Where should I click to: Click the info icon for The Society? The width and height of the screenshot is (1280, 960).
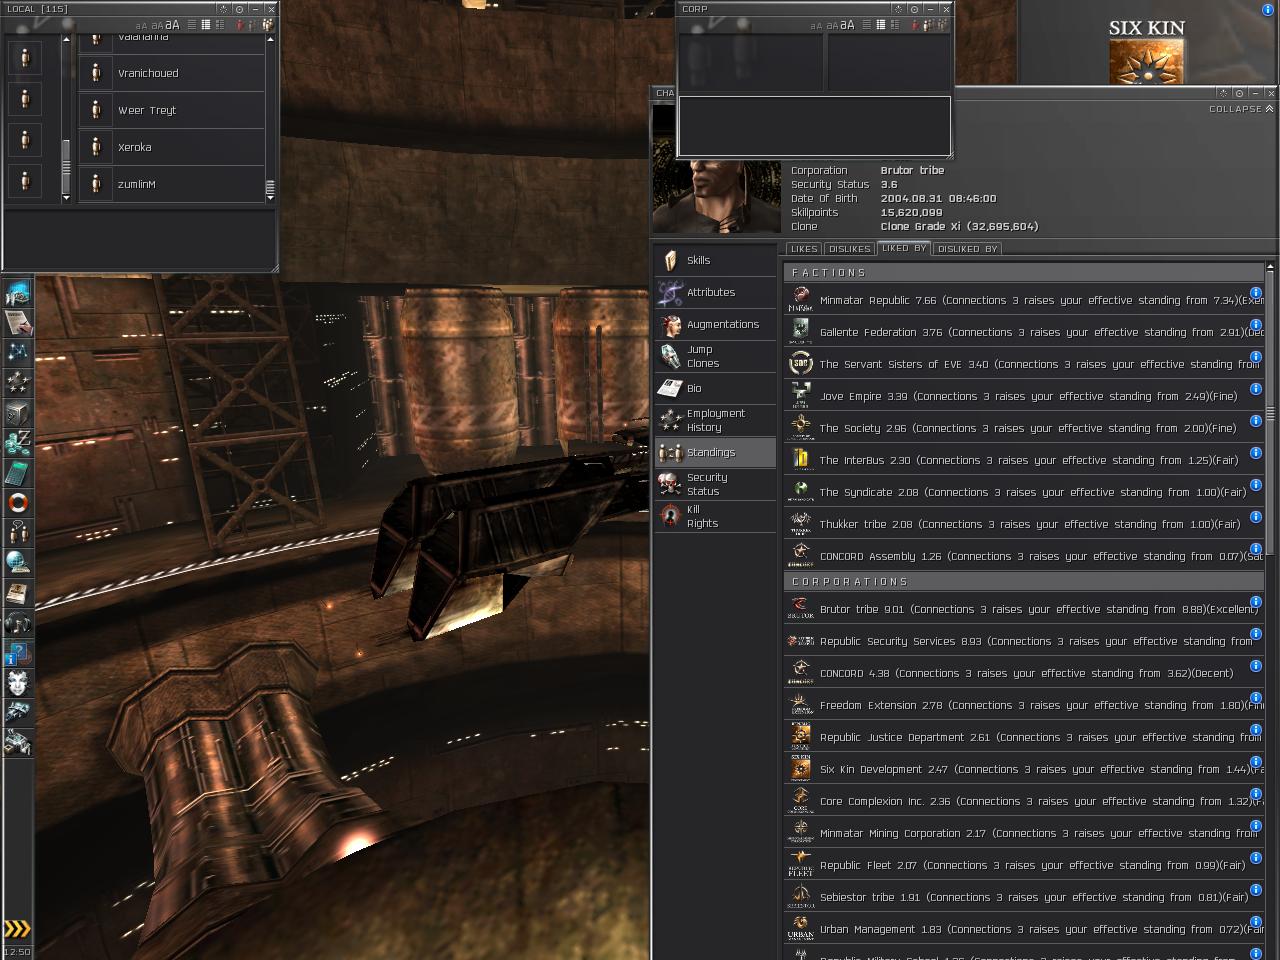pos(1256,421)
